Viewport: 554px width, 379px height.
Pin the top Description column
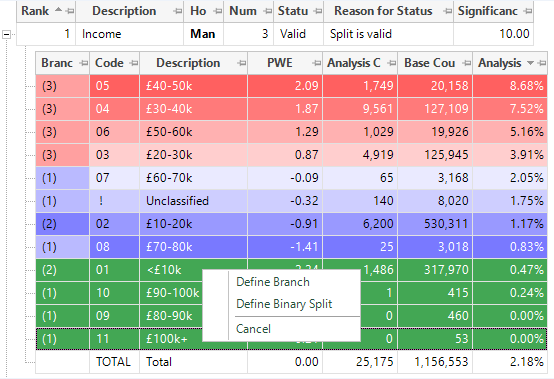178,11
